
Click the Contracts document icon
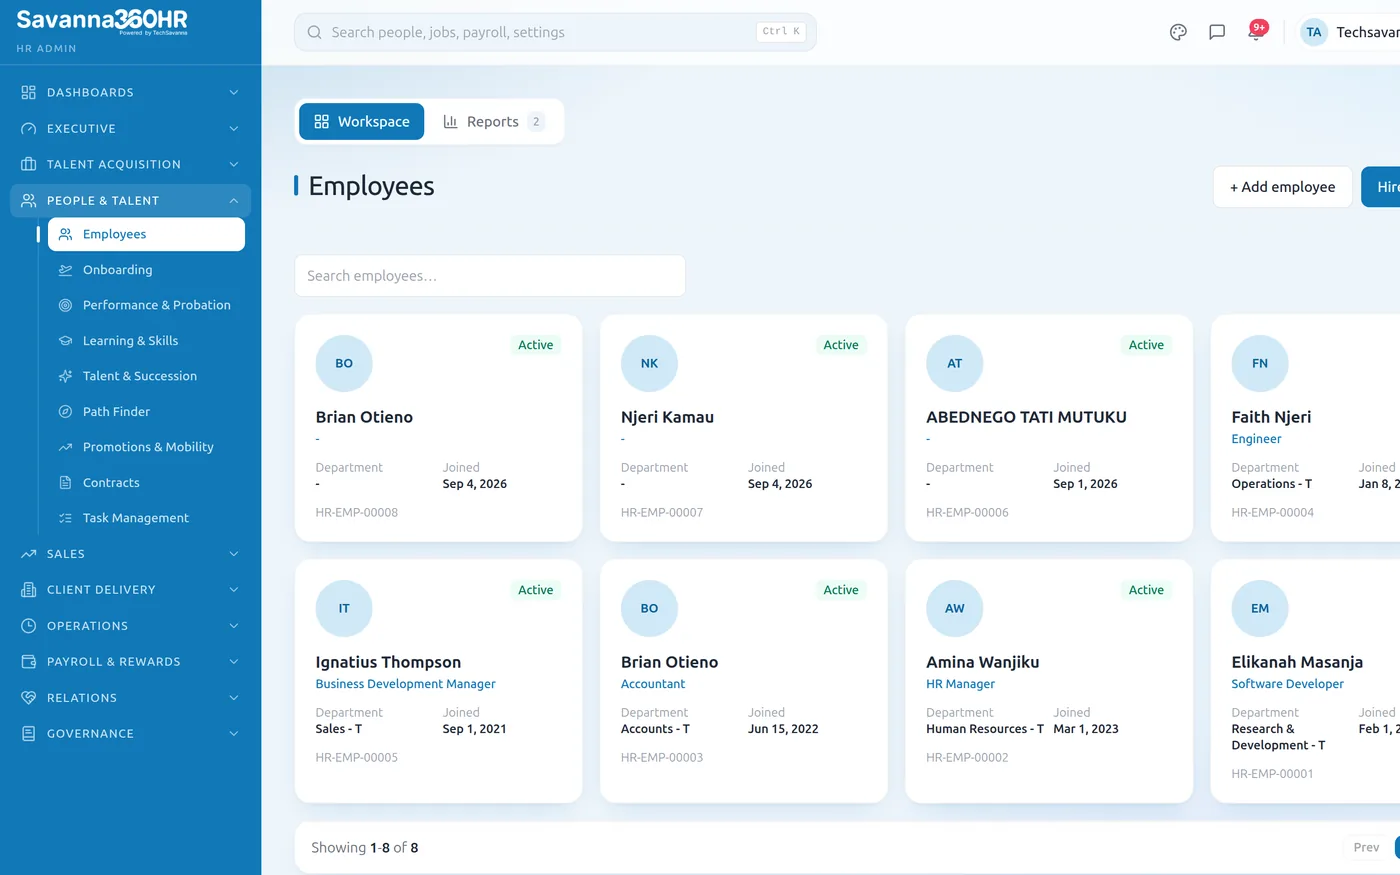coord(65,483)
